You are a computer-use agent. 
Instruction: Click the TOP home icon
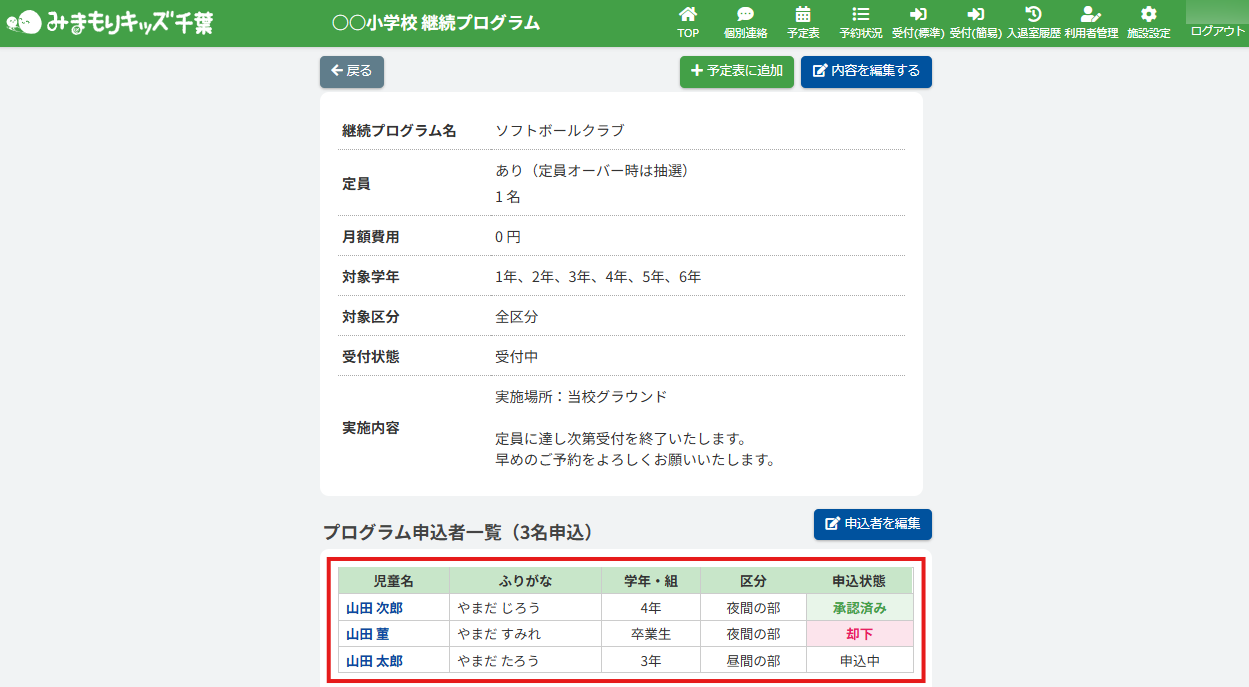coord(688,15)
